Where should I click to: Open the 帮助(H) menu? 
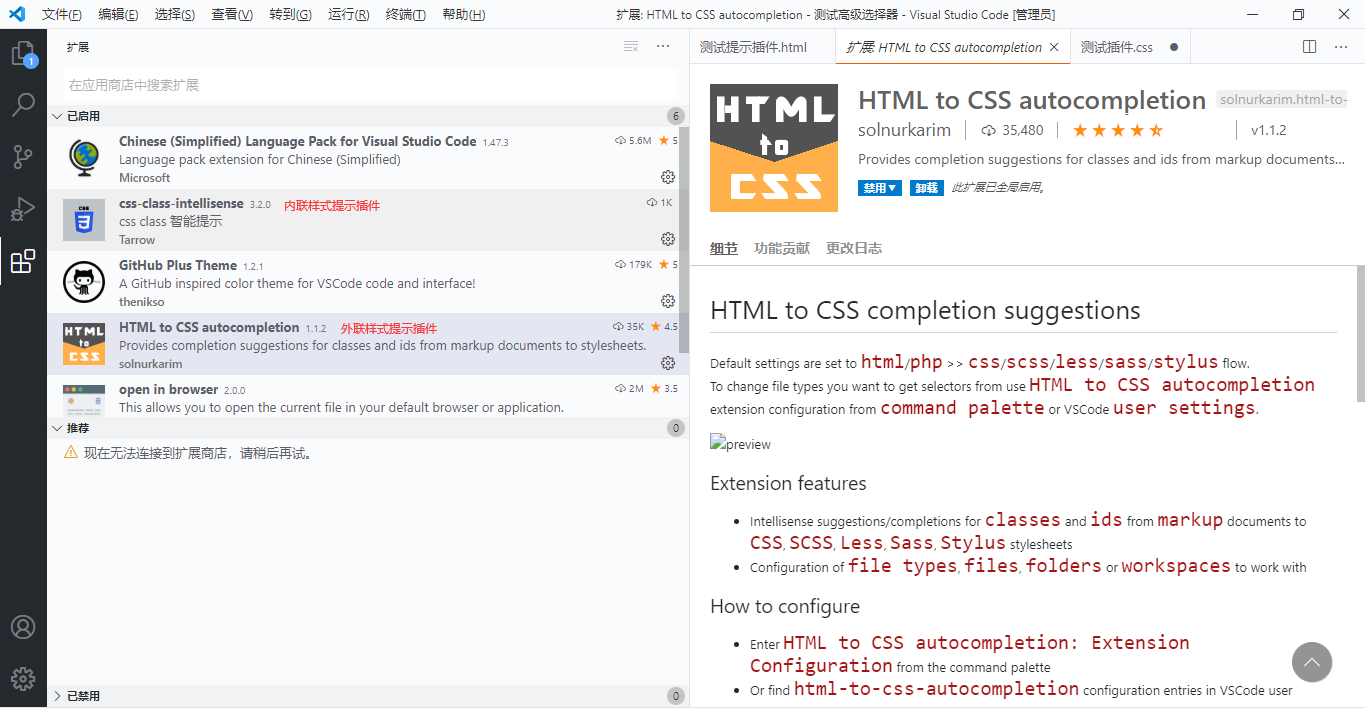463,14
